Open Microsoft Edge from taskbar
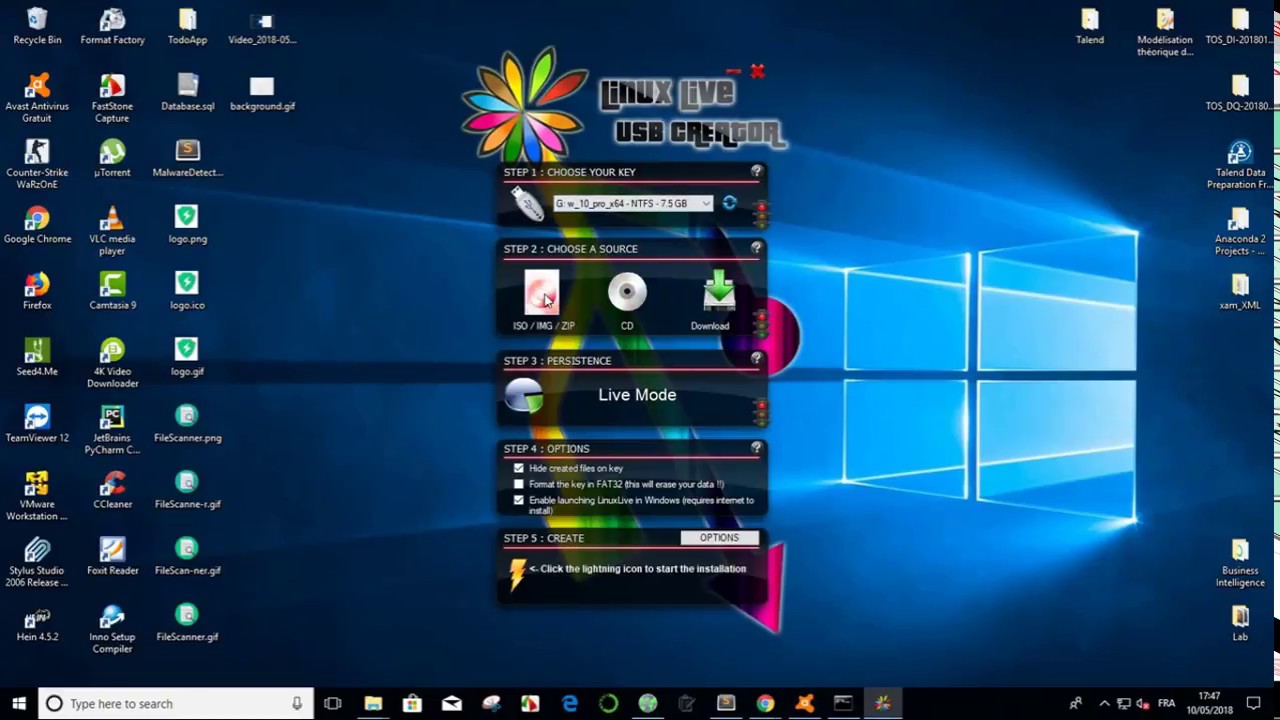 point(569,703)
